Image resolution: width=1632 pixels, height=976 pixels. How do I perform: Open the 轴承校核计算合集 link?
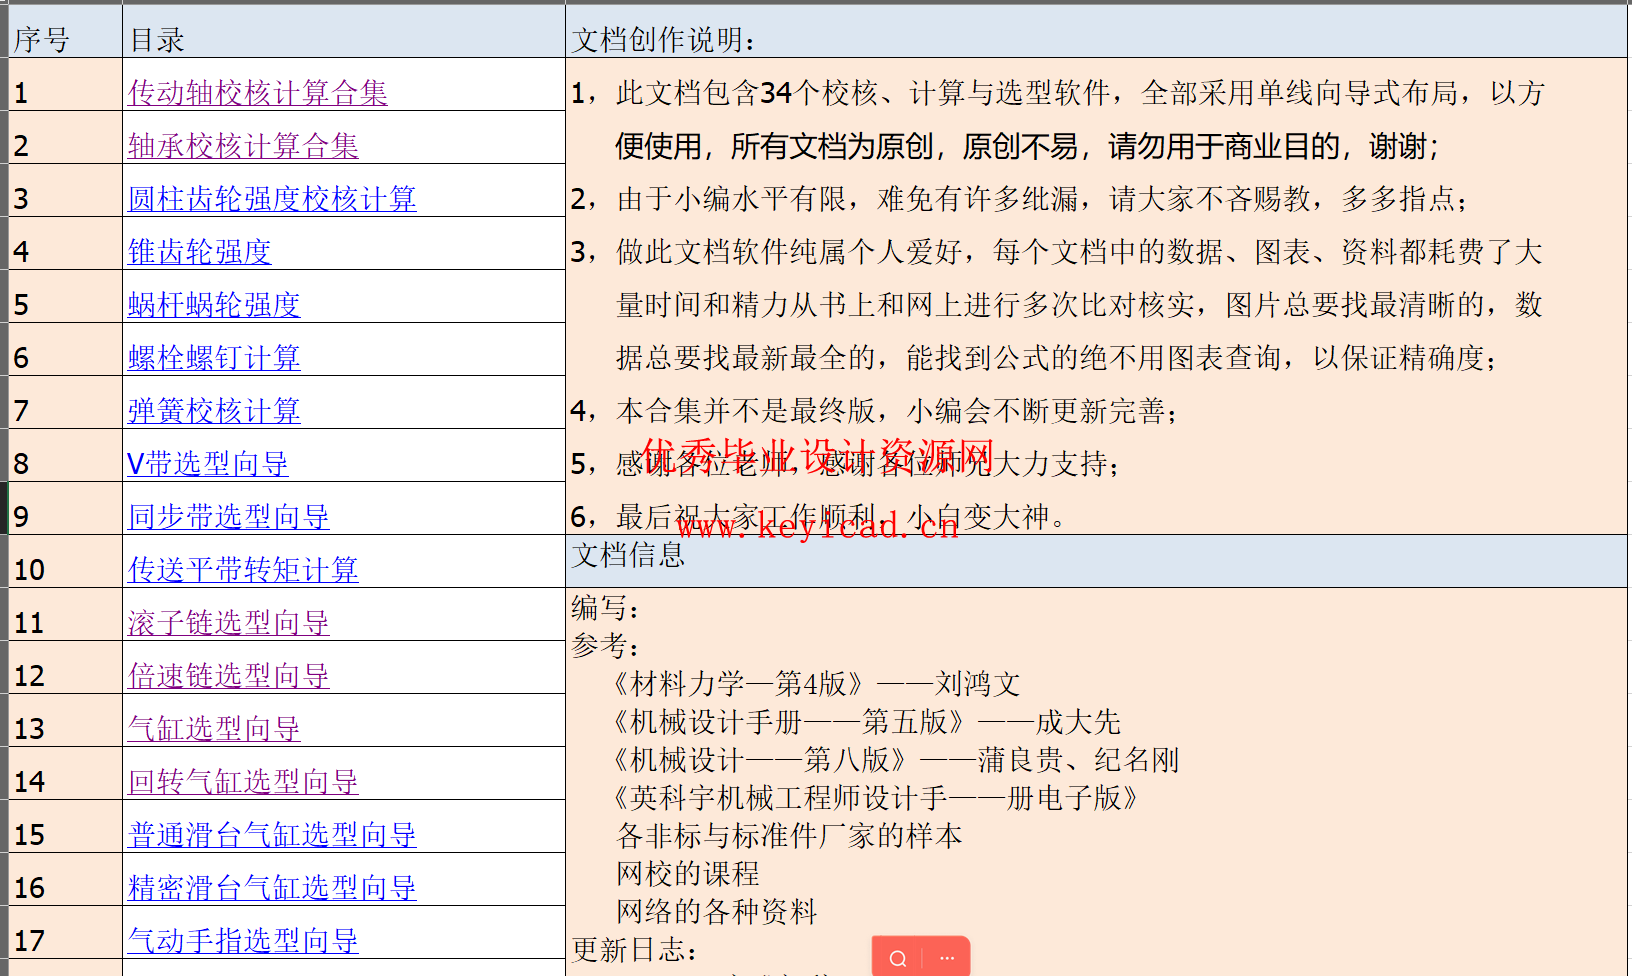point(243,146)
